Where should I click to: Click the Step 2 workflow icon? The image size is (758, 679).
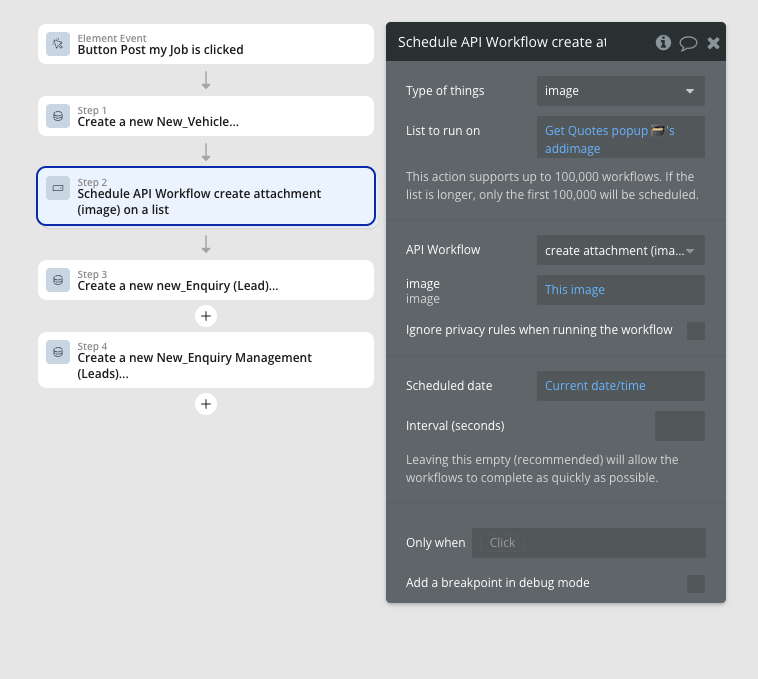(58, 188)
